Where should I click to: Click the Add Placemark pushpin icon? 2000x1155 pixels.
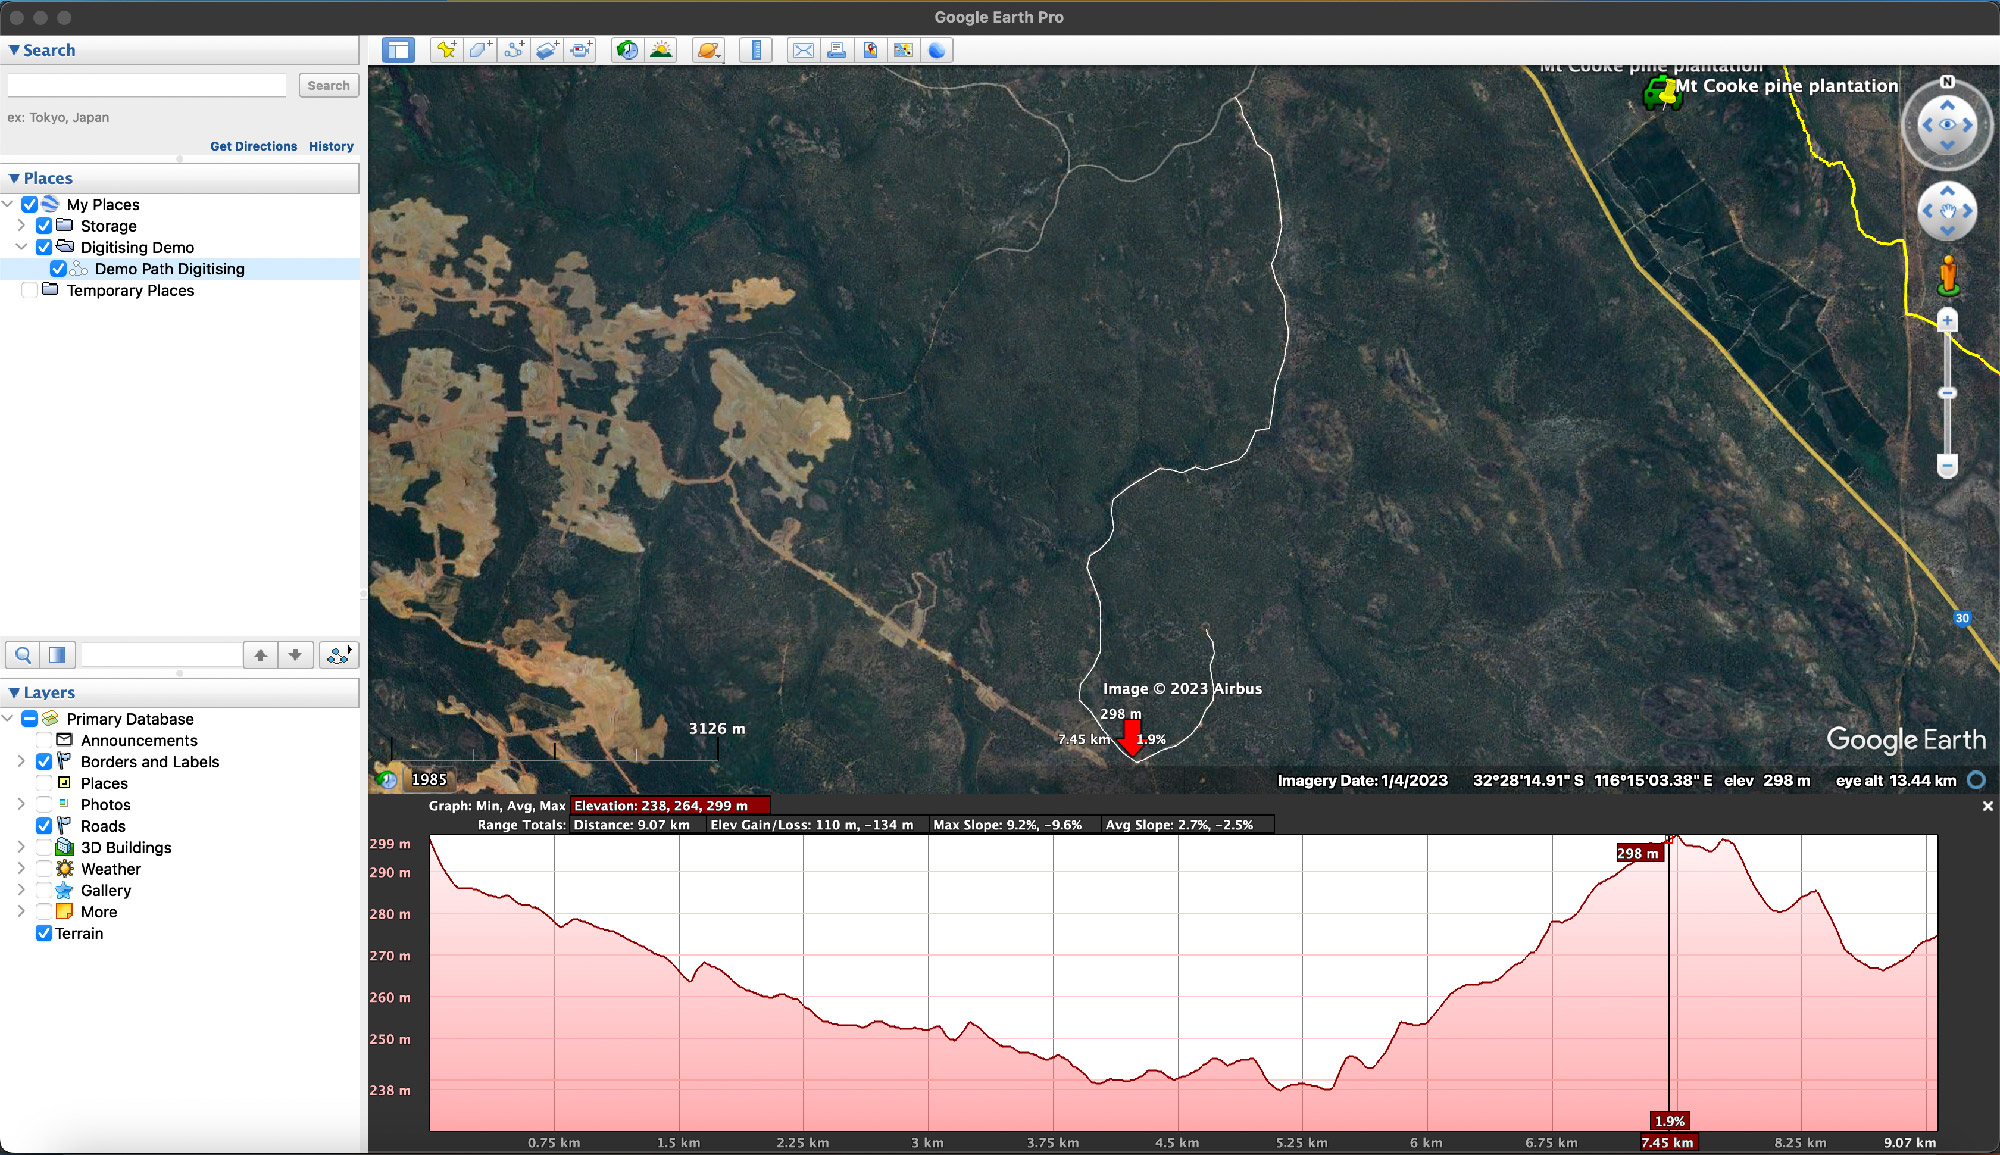[x=447, y=50]
